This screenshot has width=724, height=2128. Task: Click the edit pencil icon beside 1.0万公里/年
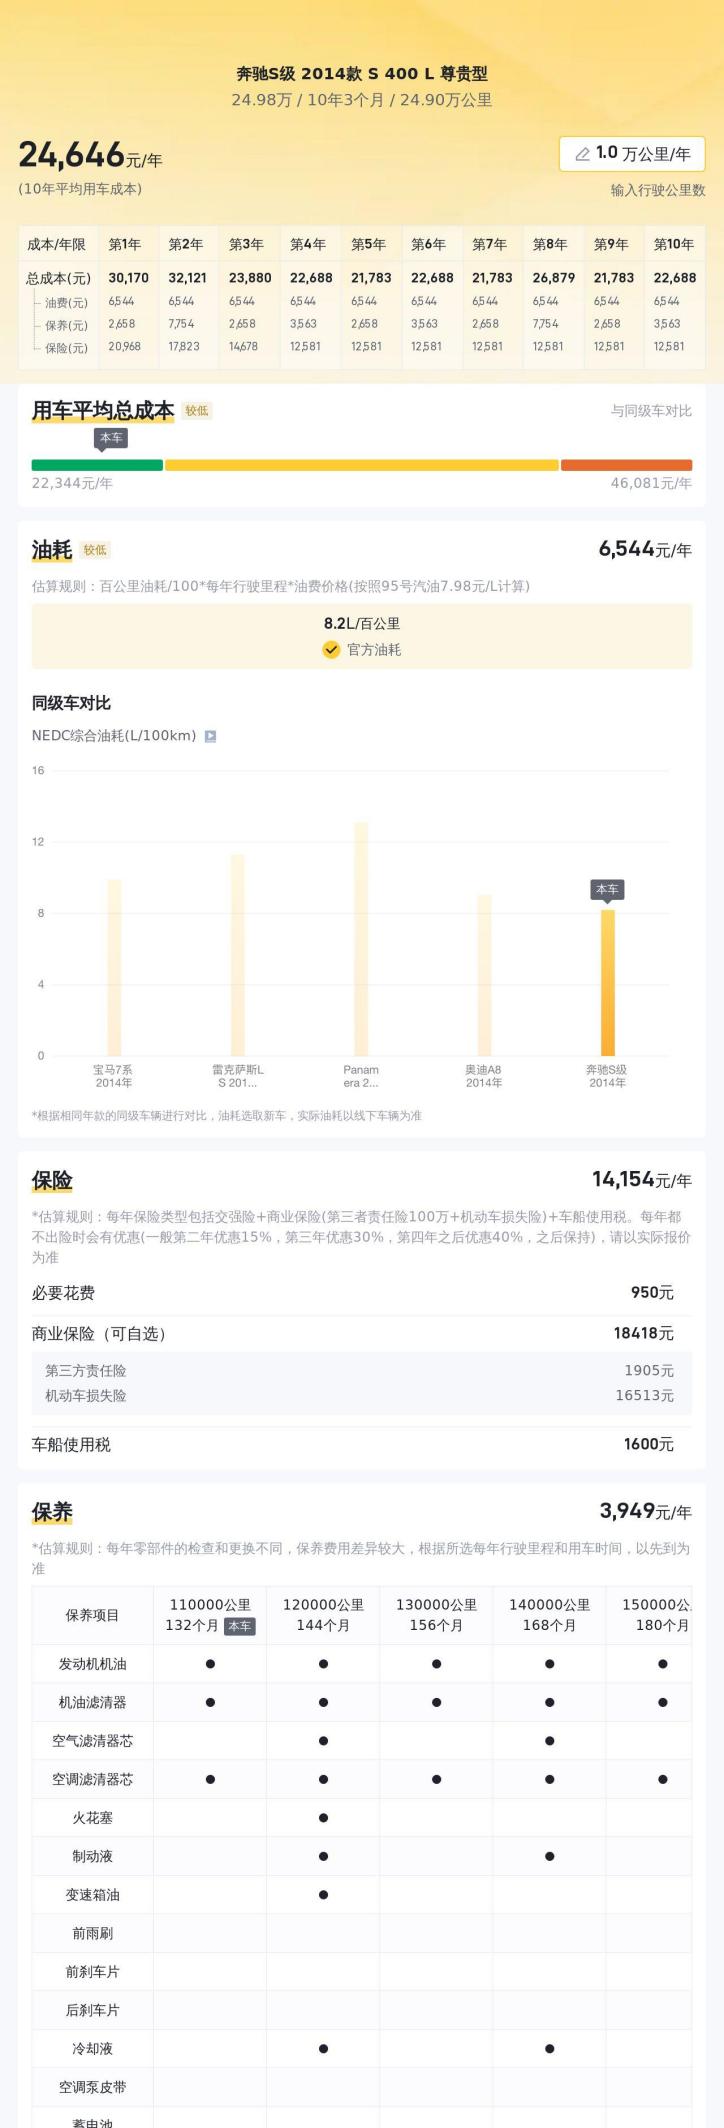(x=582, y=154)
